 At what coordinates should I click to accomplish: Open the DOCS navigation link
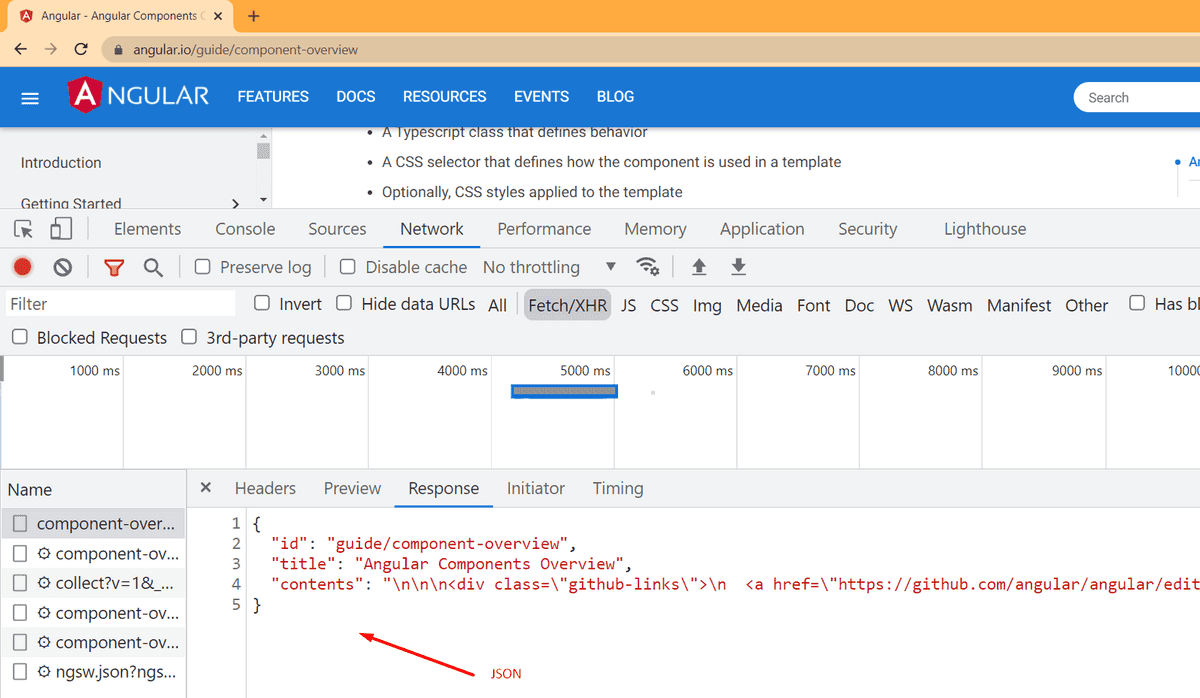tap(356, 96)
